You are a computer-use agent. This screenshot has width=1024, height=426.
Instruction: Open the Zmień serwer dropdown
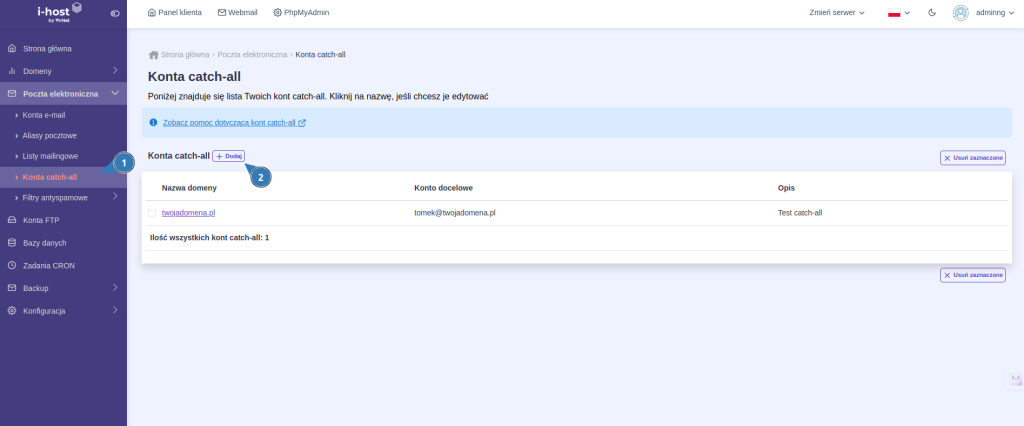coord(837,13)
